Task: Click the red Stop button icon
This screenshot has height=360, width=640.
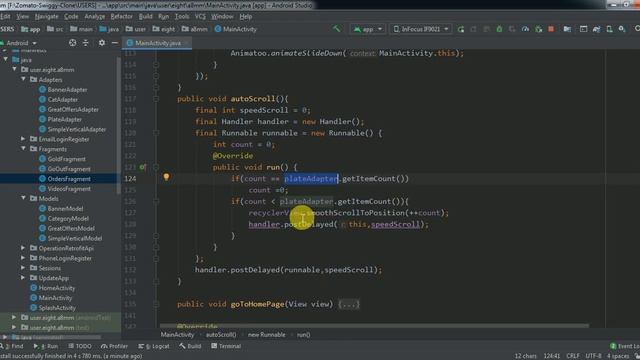Action: 551,29
